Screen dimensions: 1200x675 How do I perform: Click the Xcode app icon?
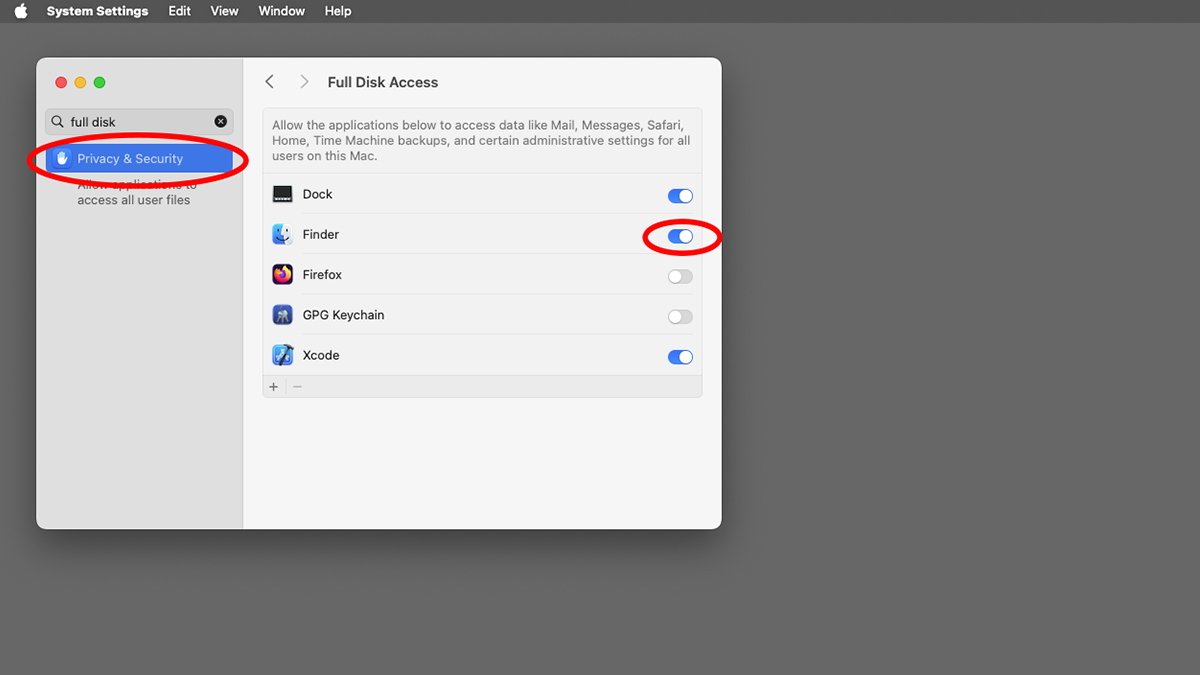(x=282, y=355)
